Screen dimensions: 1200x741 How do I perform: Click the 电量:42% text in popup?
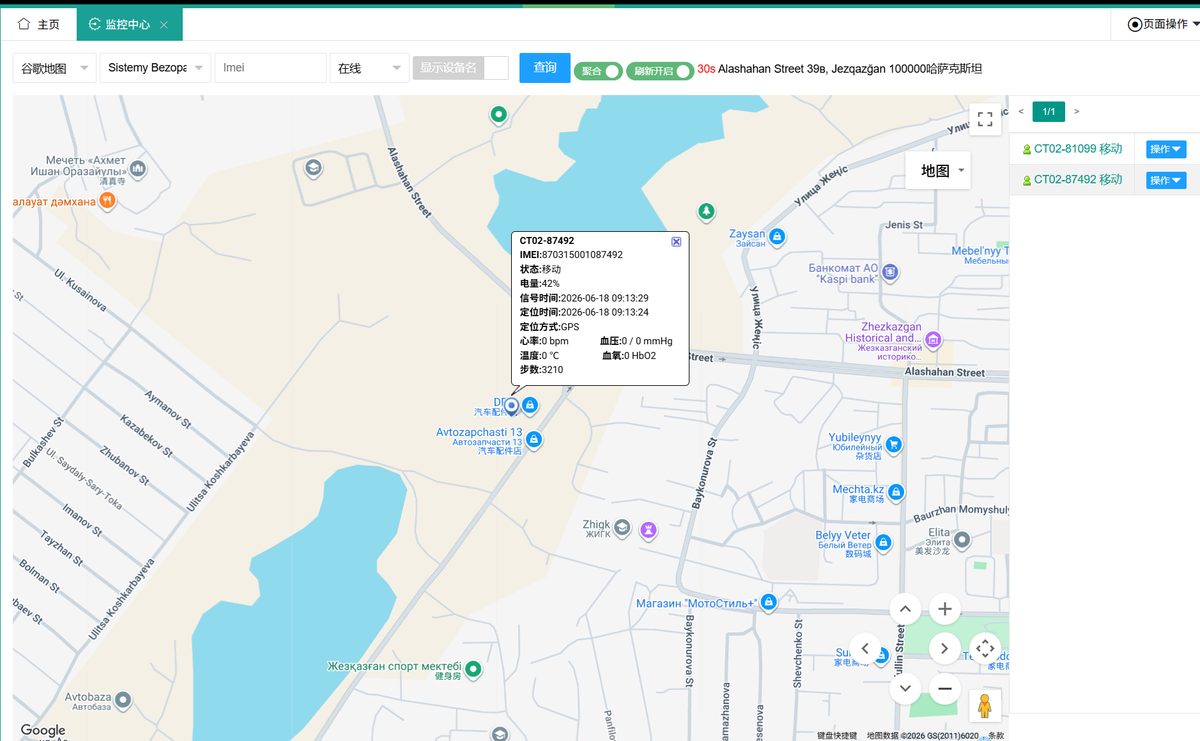tap(540, 284)
